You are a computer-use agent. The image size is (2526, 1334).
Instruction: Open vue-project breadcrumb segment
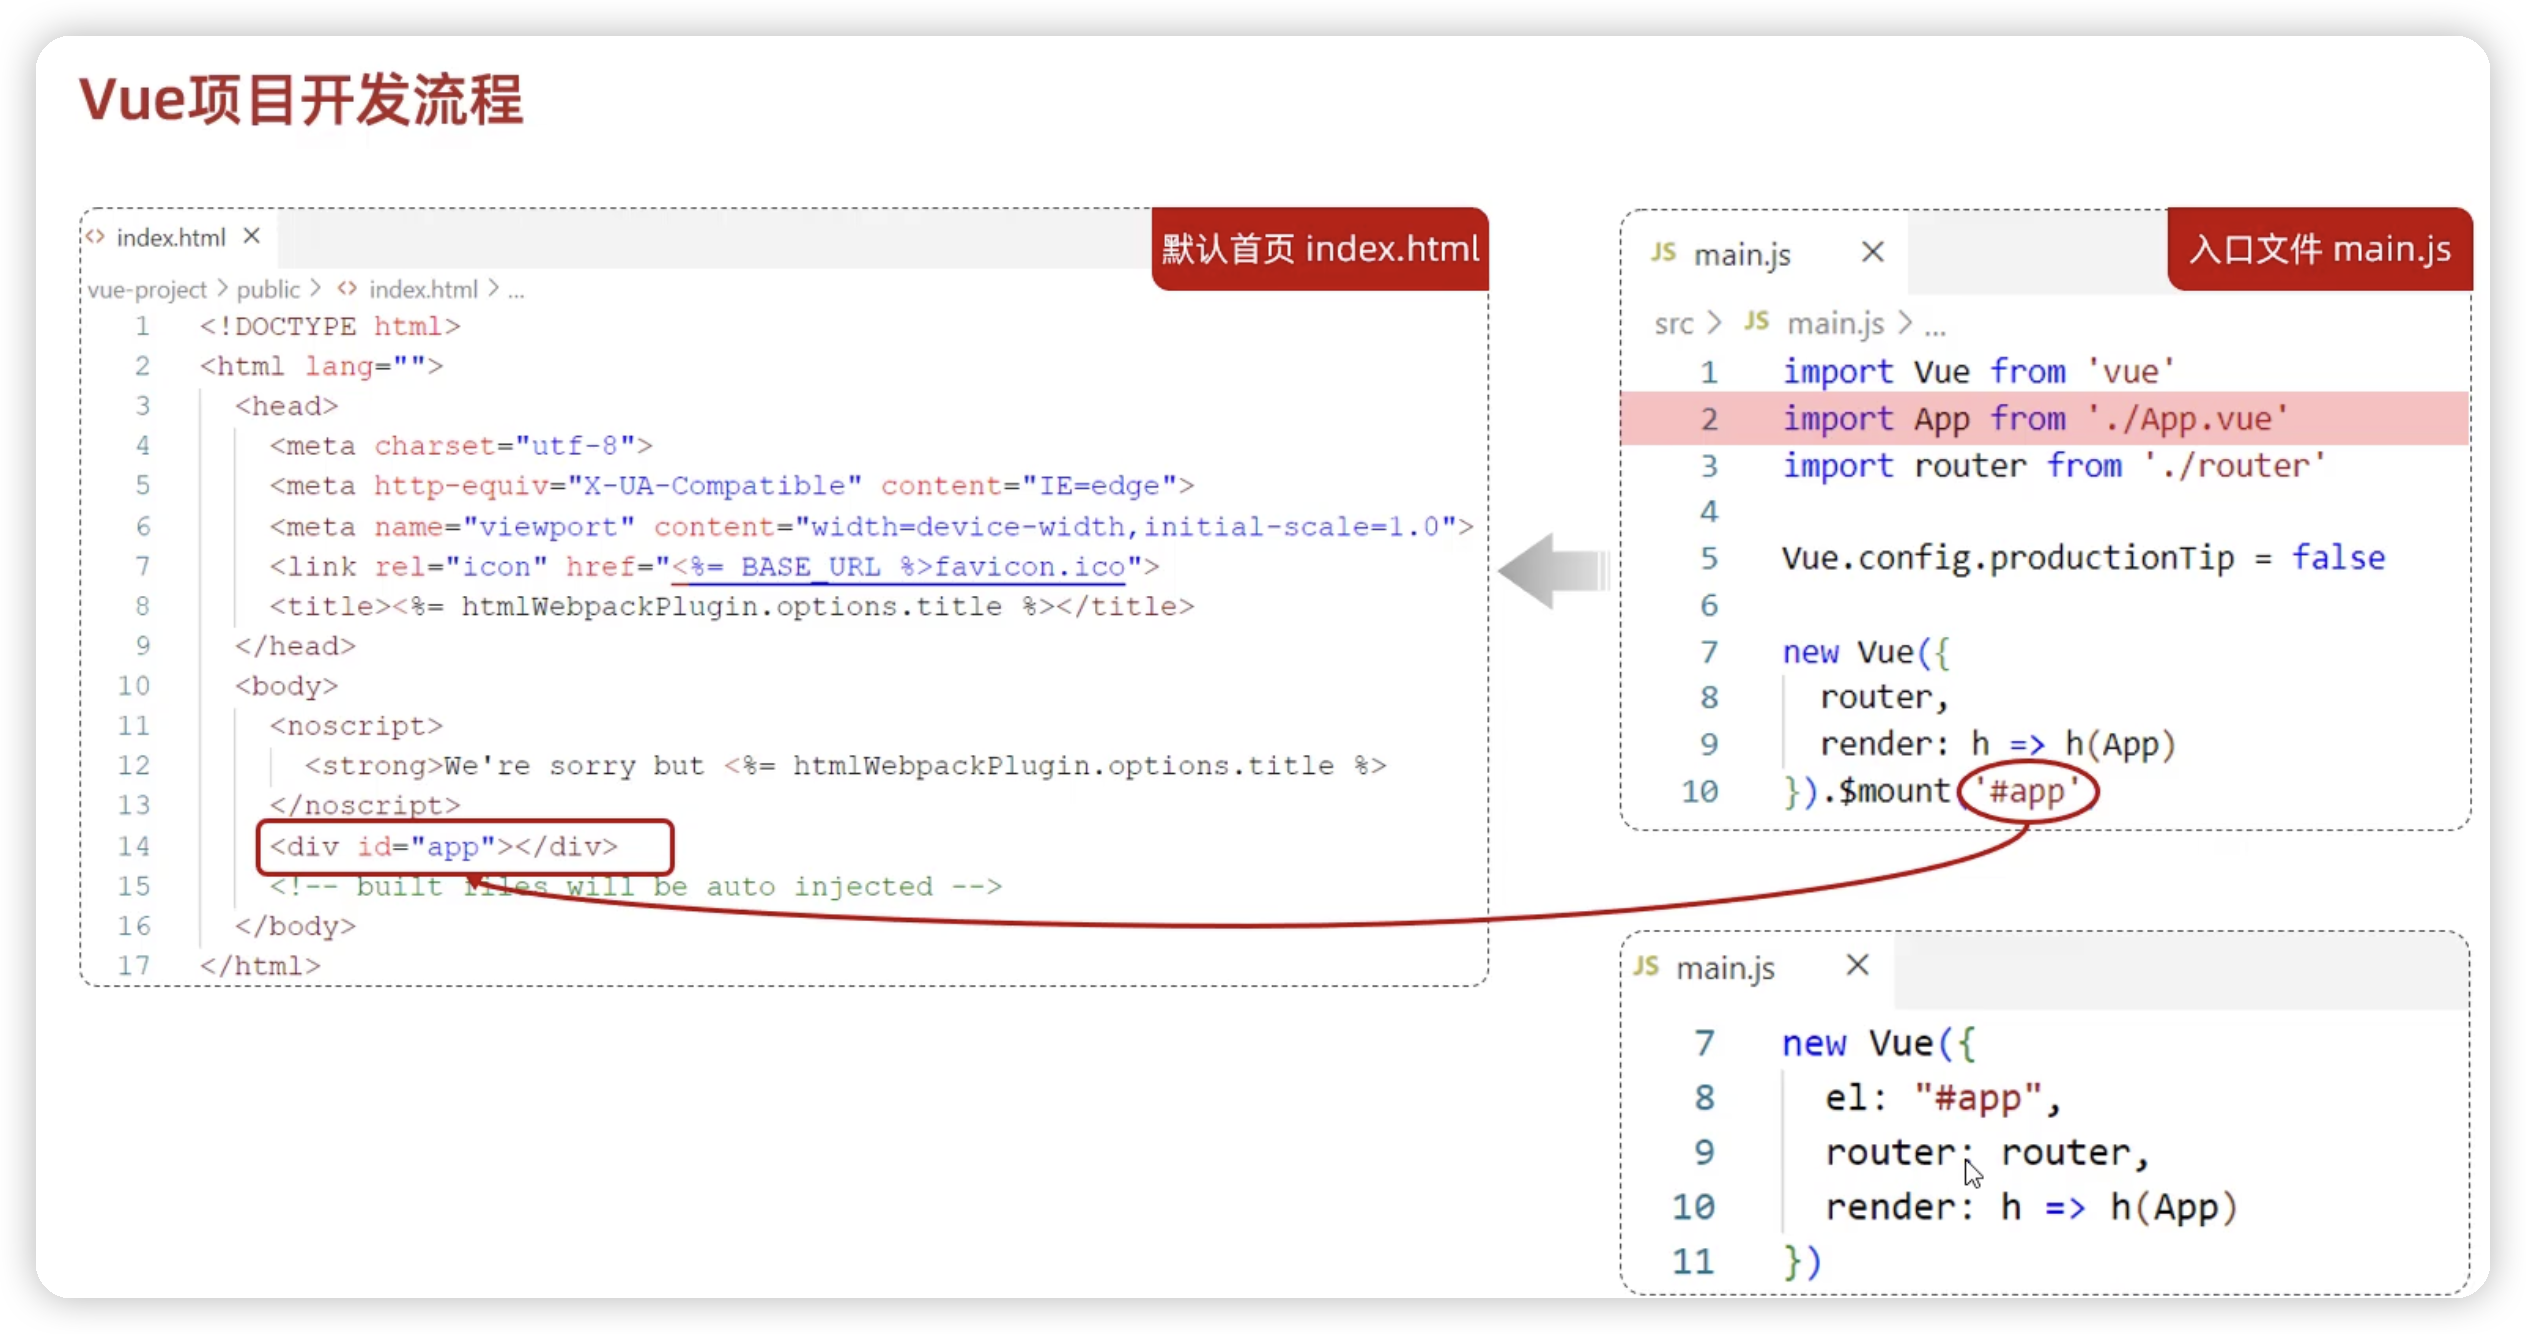click(x=147, y=290)
